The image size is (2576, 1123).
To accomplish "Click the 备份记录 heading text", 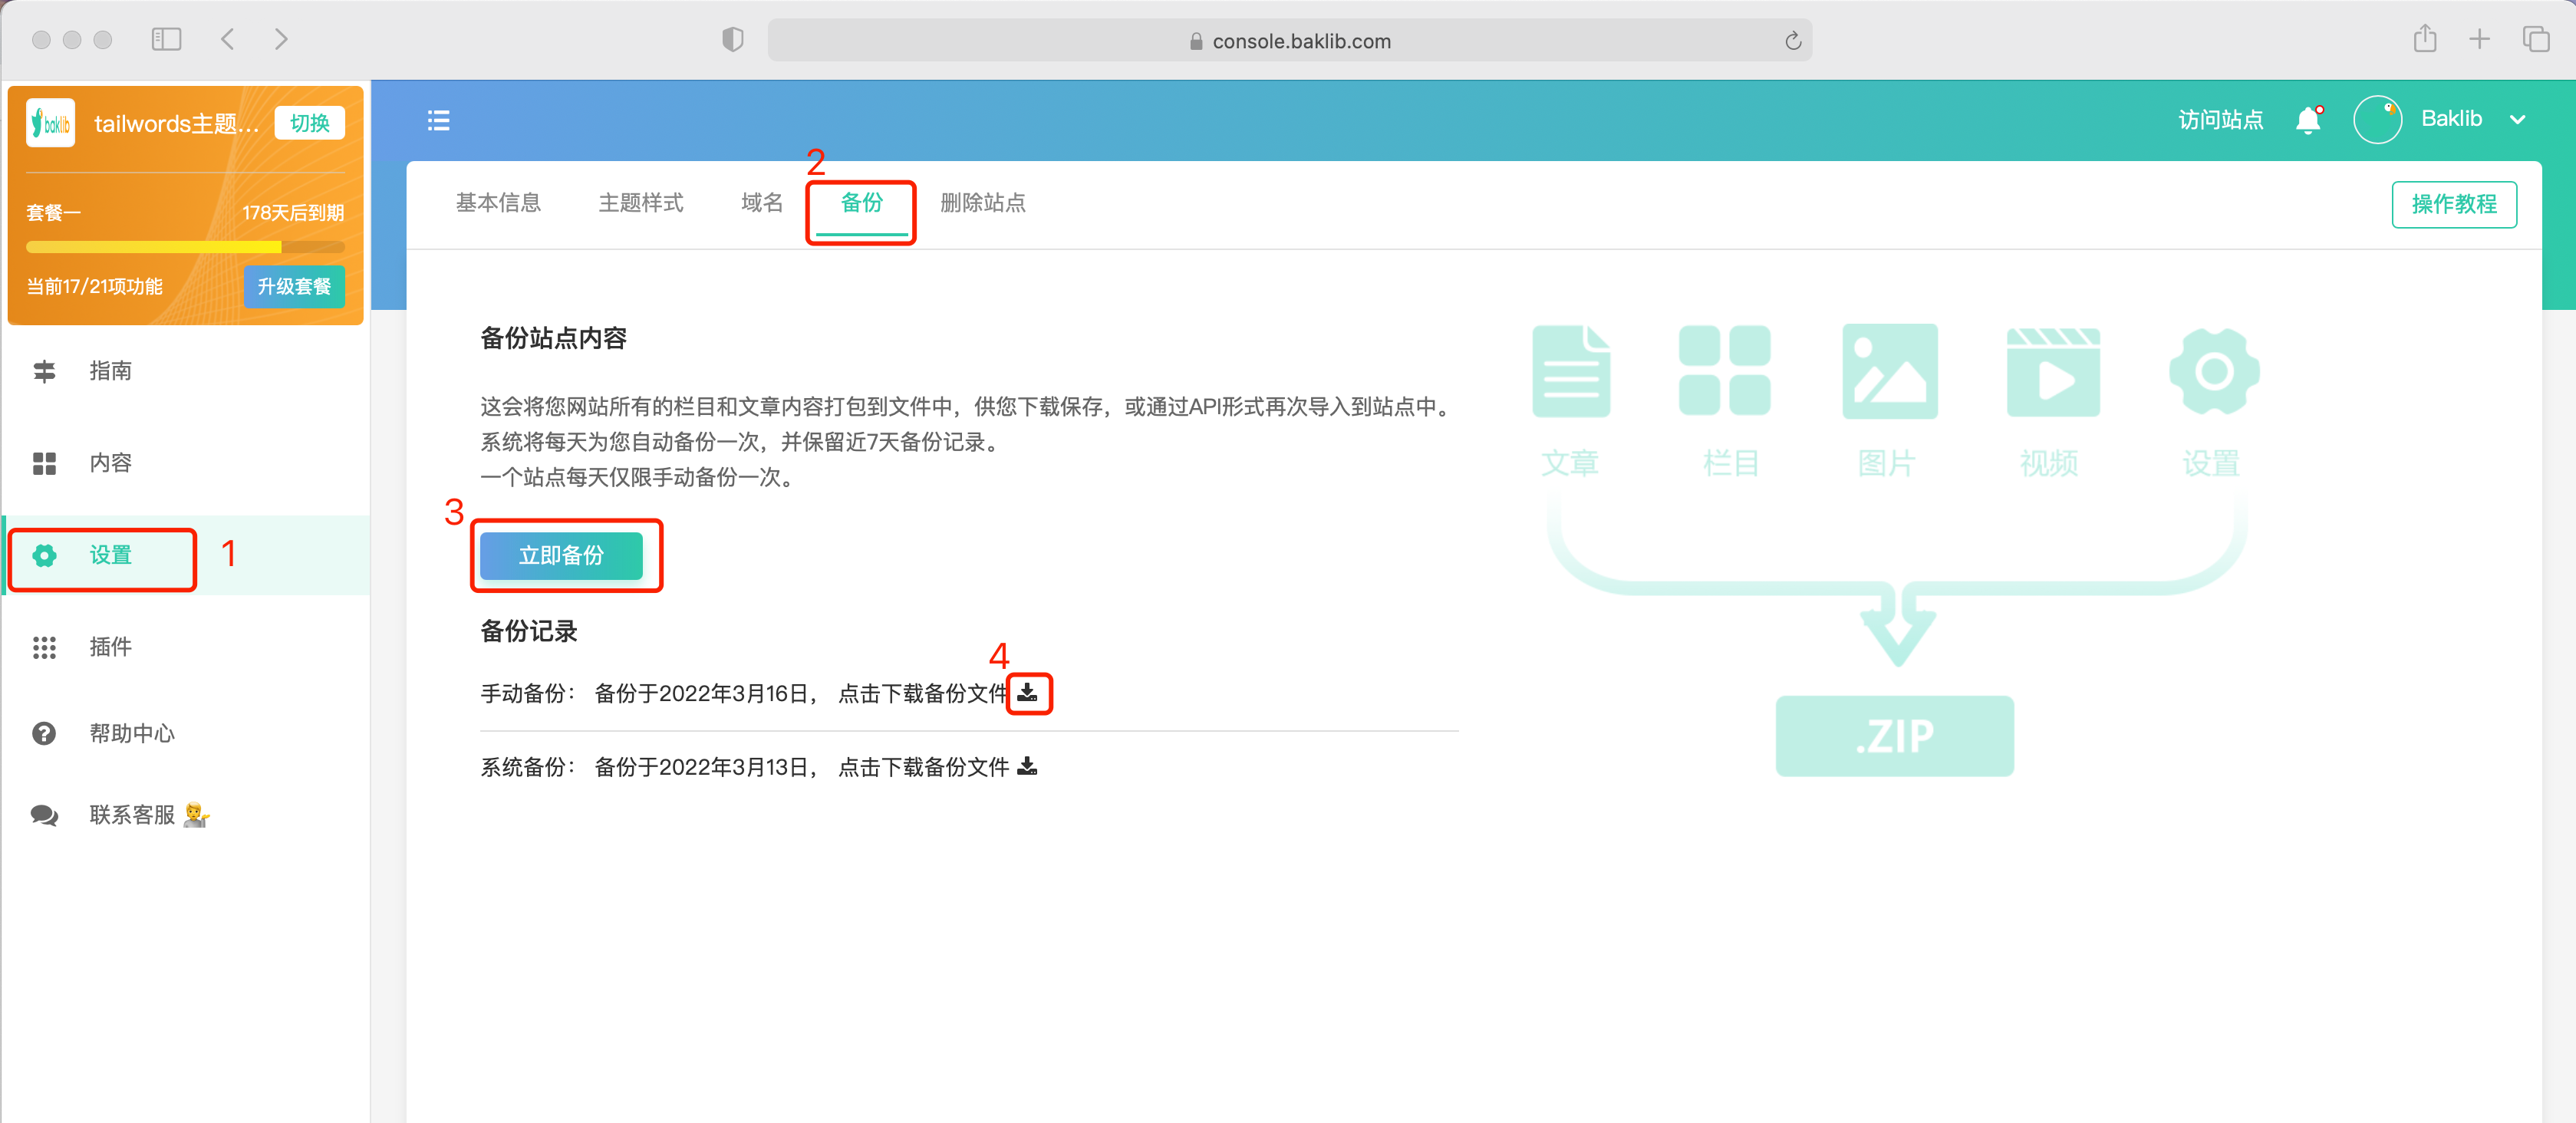I will coord(529,631).
